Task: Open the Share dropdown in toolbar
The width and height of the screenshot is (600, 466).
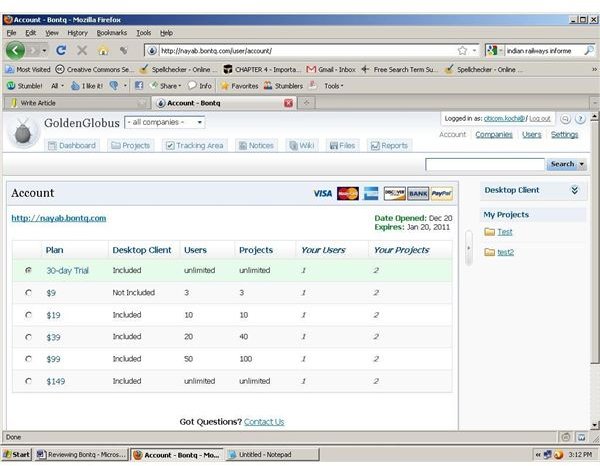Action: [166, 86]
